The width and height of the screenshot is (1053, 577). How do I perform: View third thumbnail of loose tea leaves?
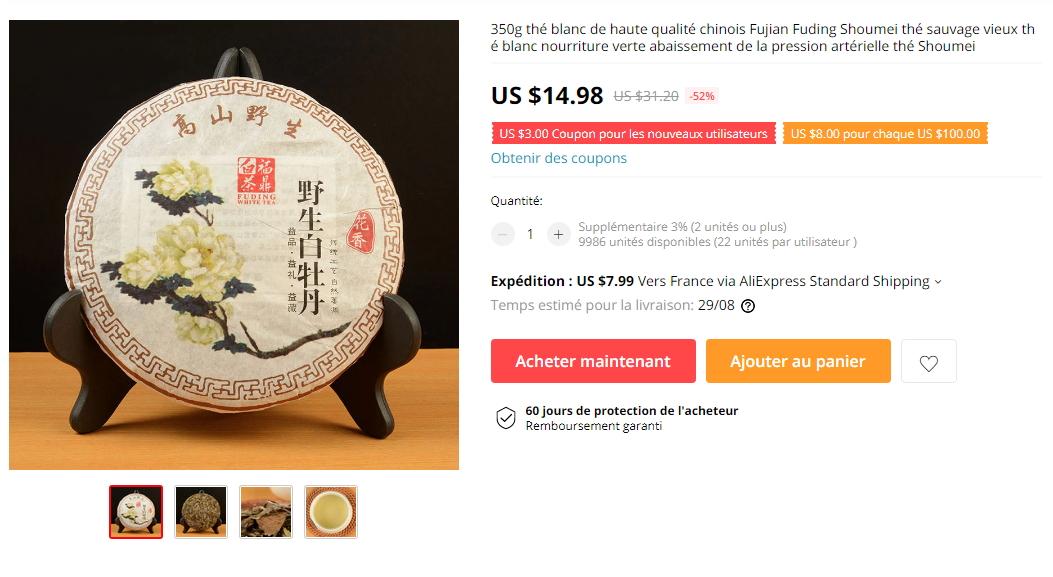[x=266, y=512]
